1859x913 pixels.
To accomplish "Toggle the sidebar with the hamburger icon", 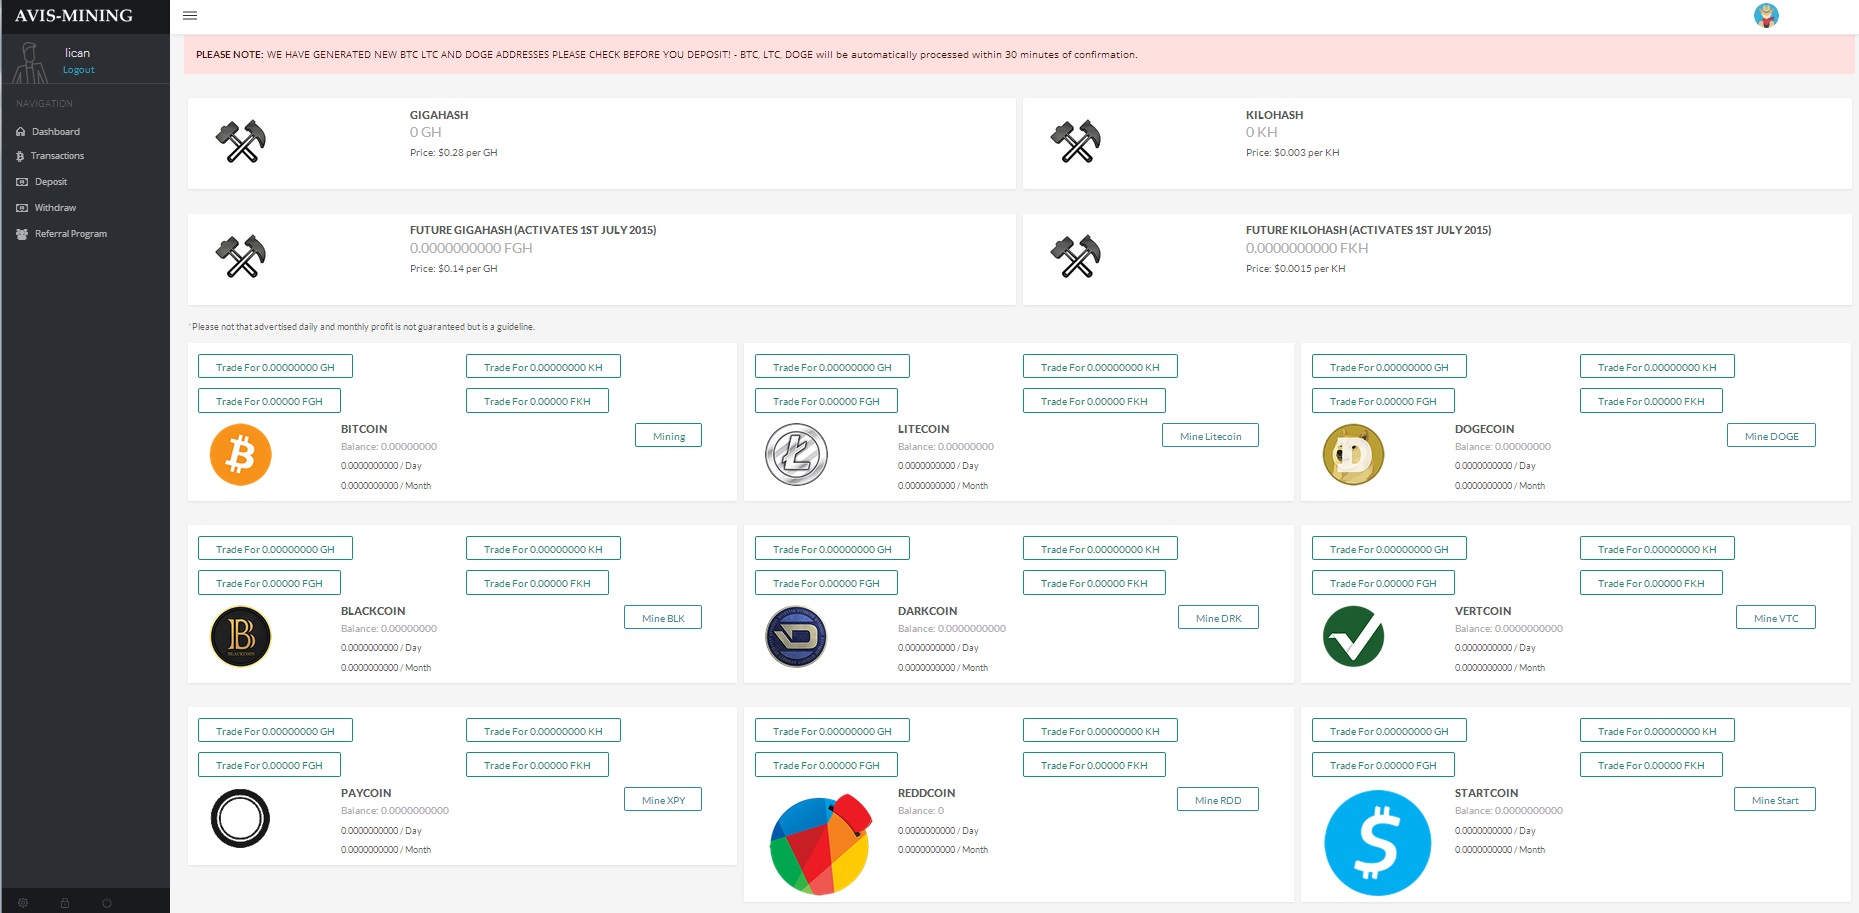I will 190,16.
